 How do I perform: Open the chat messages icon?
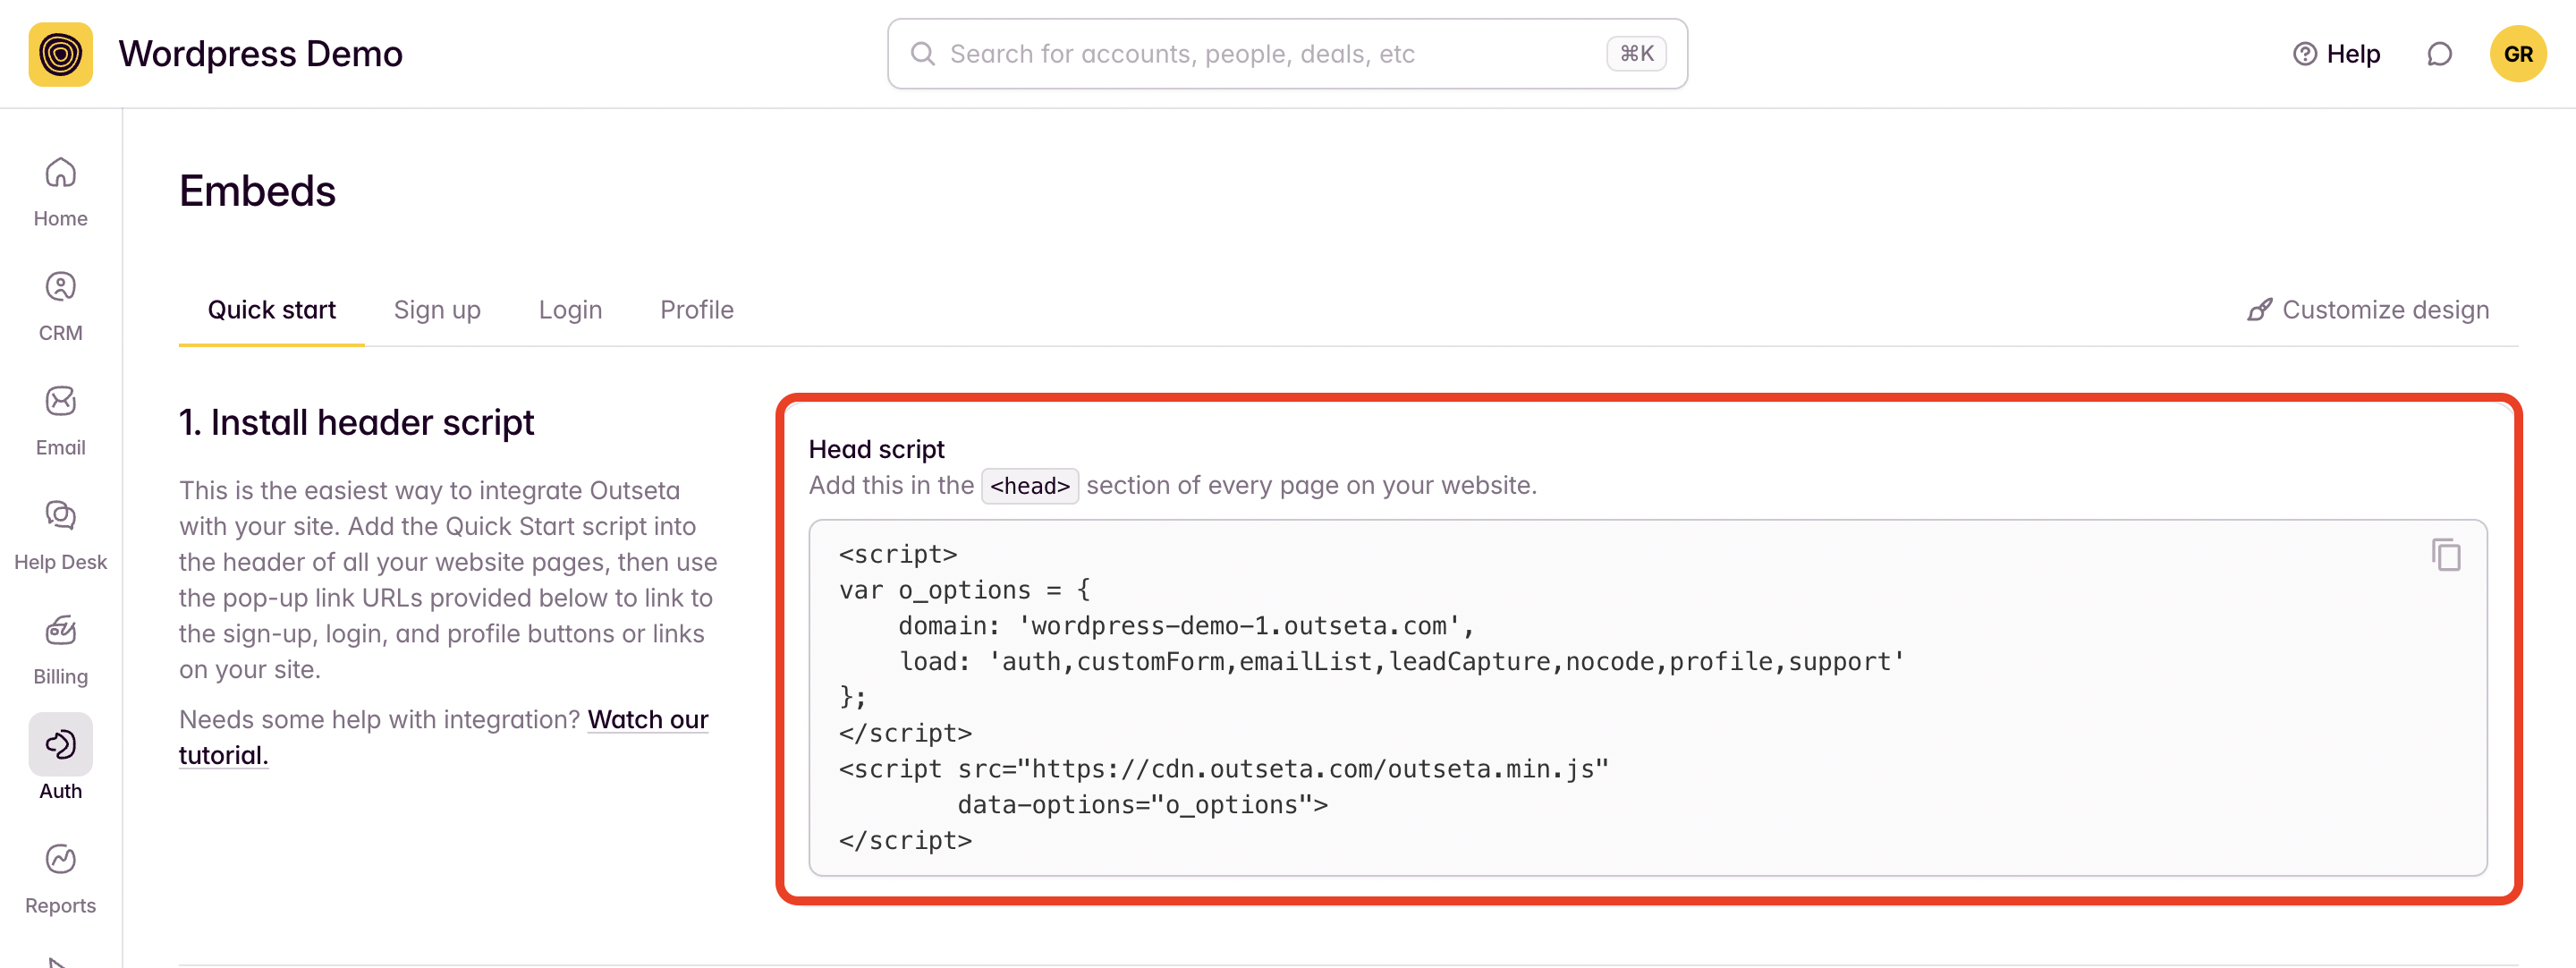2439,54
